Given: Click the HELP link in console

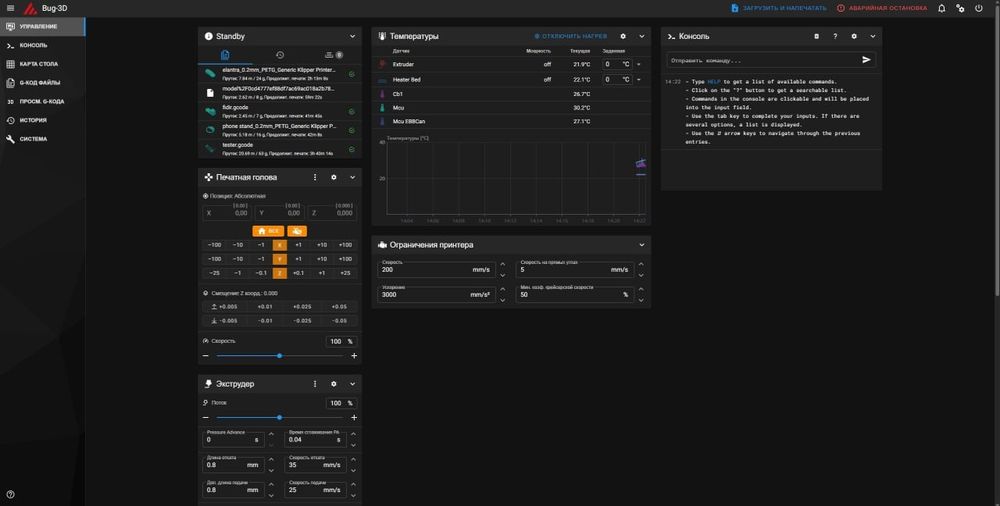Looking at the screenshot, I should click(x=713, y=82).
